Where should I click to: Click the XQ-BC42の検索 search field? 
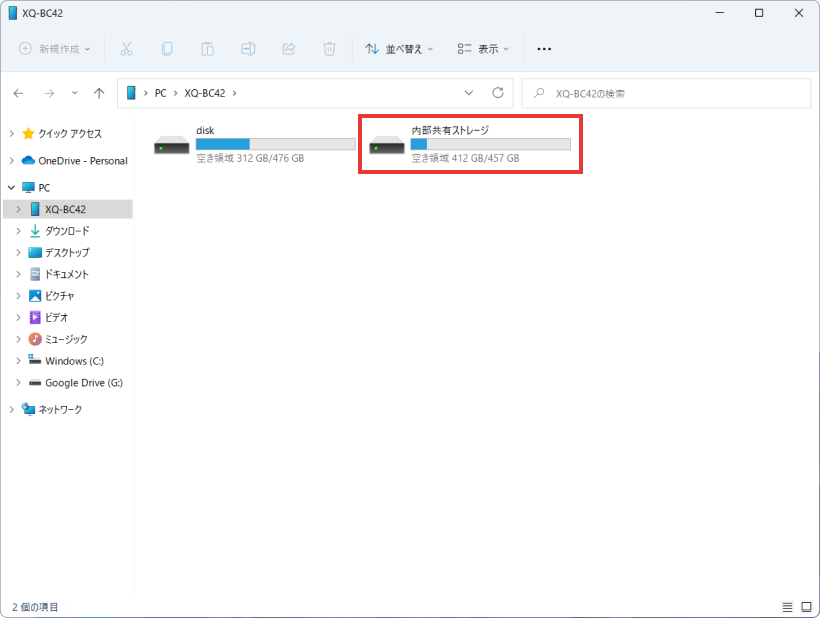666,93
